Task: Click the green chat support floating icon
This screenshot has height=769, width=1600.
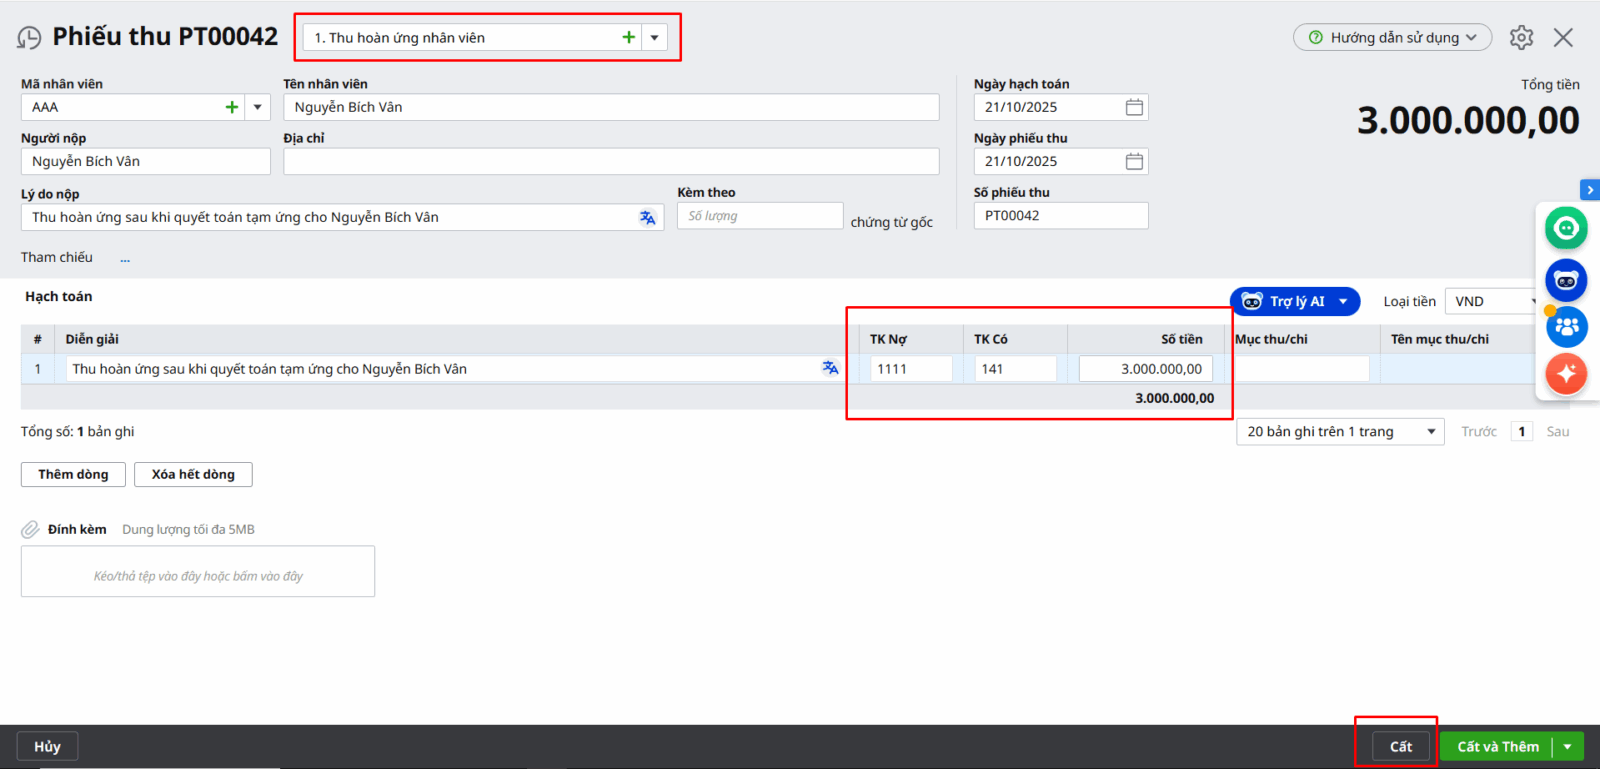Action: pyautogui.click(x=1566, y=229)
